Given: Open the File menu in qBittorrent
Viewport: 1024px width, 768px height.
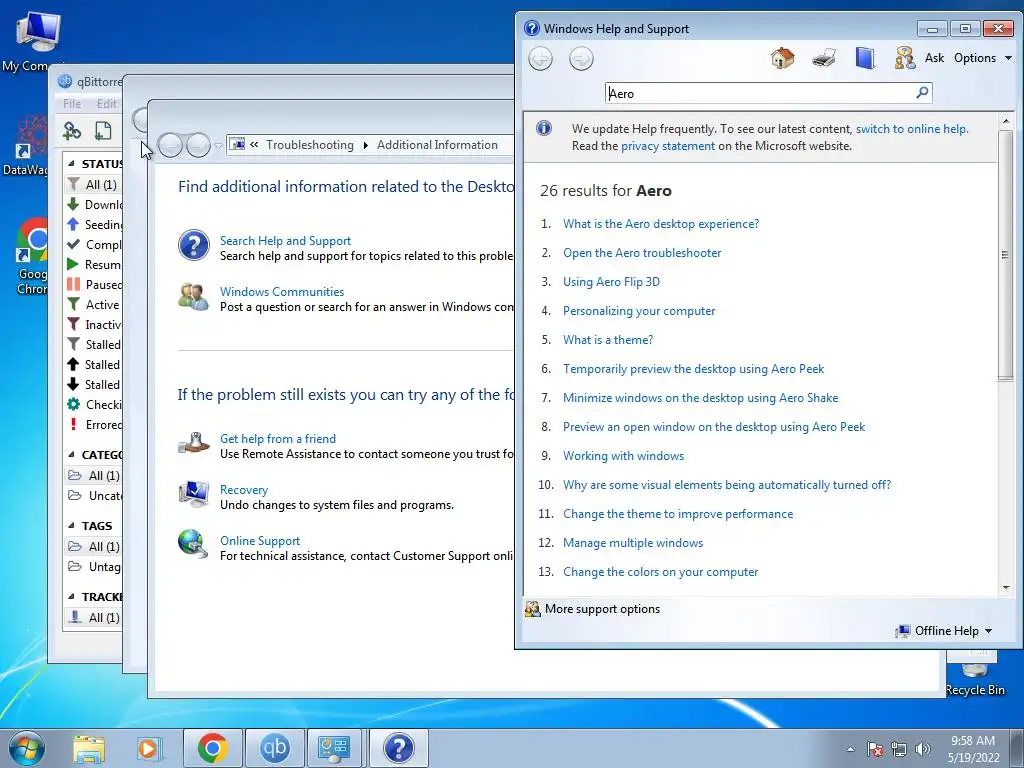Looking at the screenshot, I should click(72, 103).
